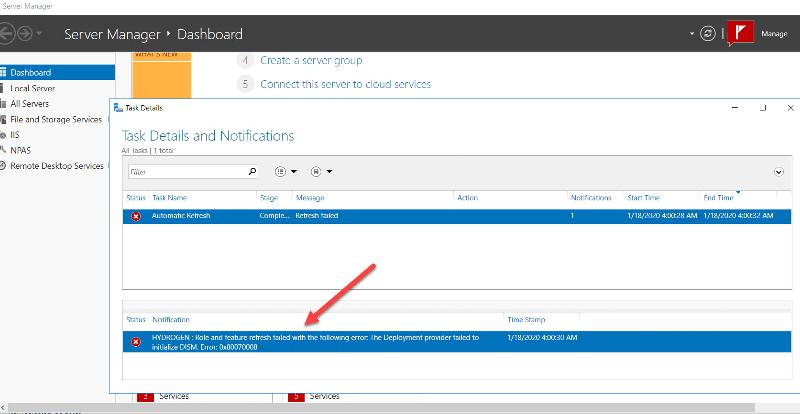Select Remote Desktop Services in the sidebar
Screen dimensions: 800x414
click(56, 166)
